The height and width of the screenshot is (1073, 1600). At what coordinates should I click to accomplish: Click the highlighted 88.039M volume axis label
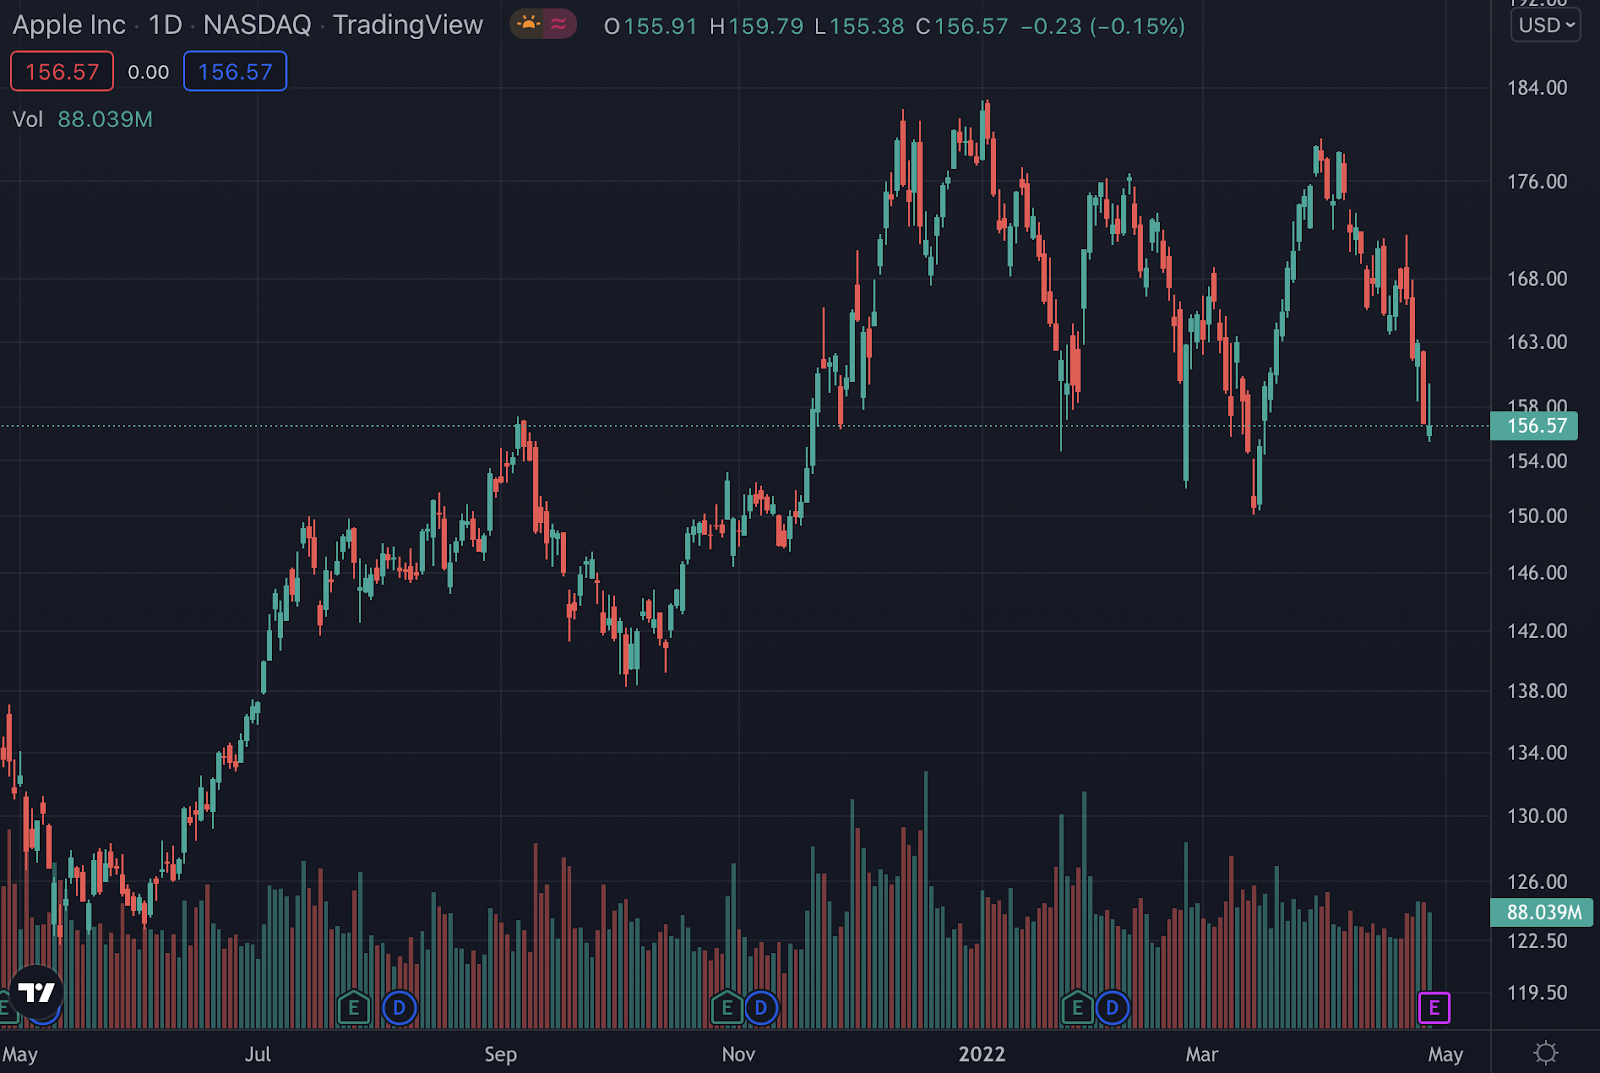click(1542, 912)
